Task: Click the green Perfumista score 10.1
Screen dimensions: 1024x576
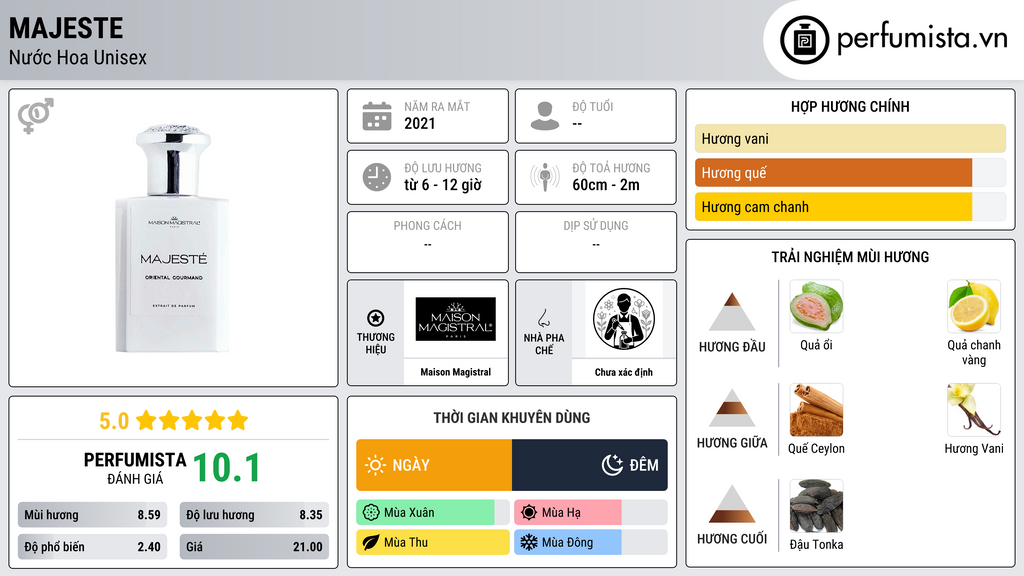Action: 227,468
